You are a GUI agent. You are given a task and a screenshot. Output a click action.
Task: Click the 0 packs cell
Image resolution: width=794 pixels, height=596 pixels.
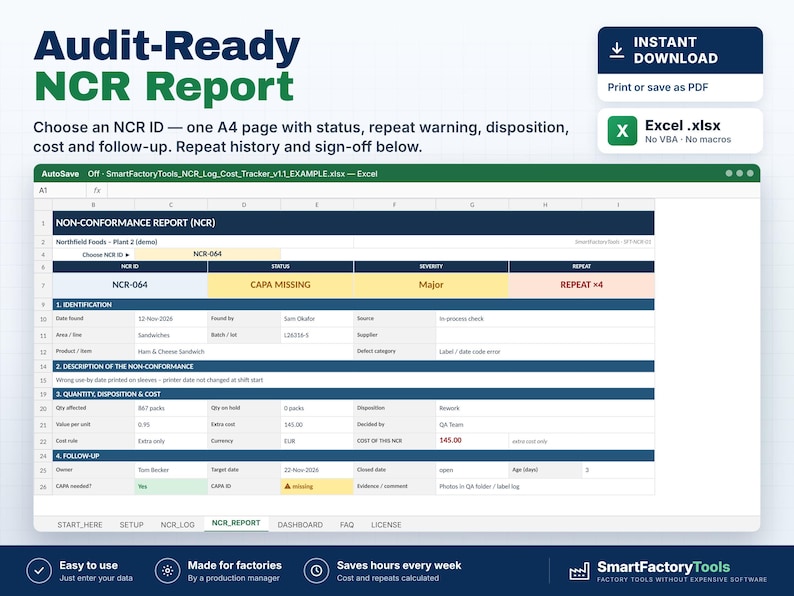(317, 408)
